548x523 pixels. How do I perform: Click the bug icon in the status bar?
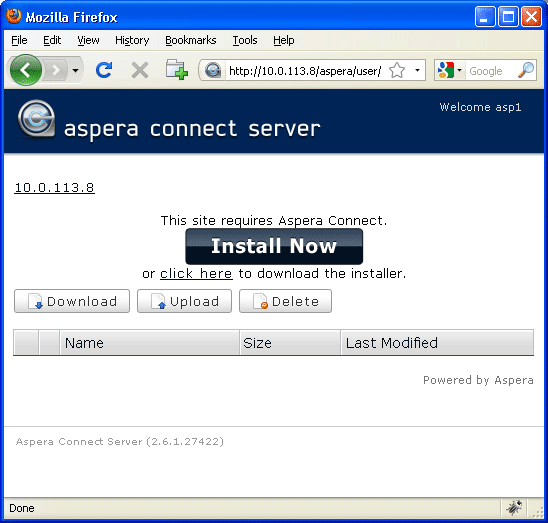(x=514, y=507)
